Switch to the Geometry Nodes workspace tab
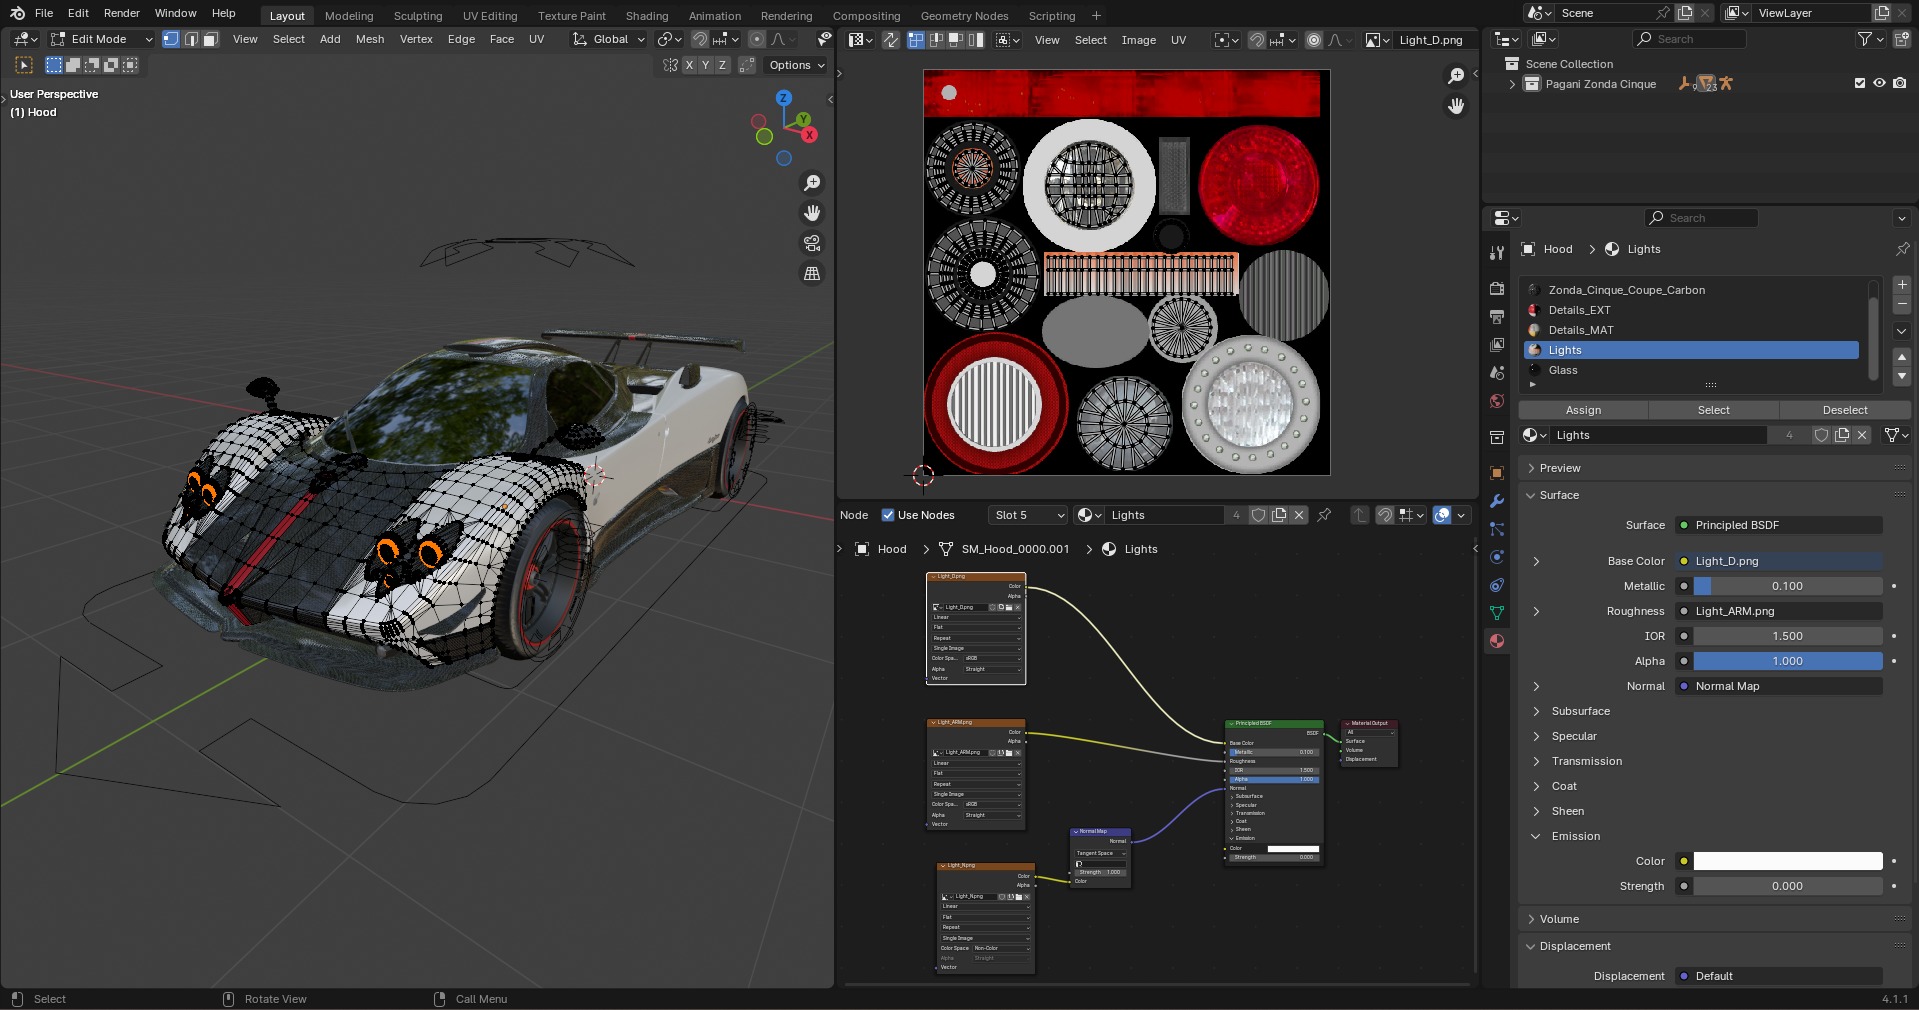The image size is (1919, 1010). [x=964, y=16]
